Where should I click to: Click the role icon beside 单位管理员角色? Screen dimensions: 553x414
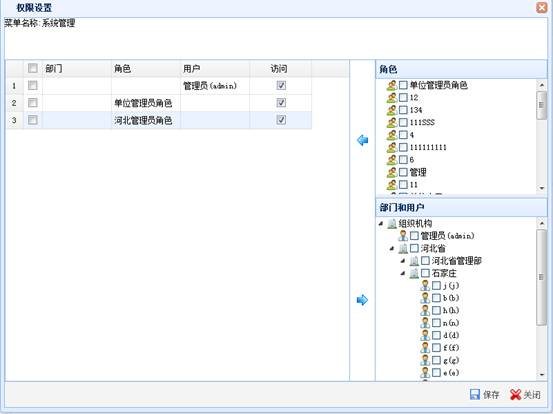(391, 85)
